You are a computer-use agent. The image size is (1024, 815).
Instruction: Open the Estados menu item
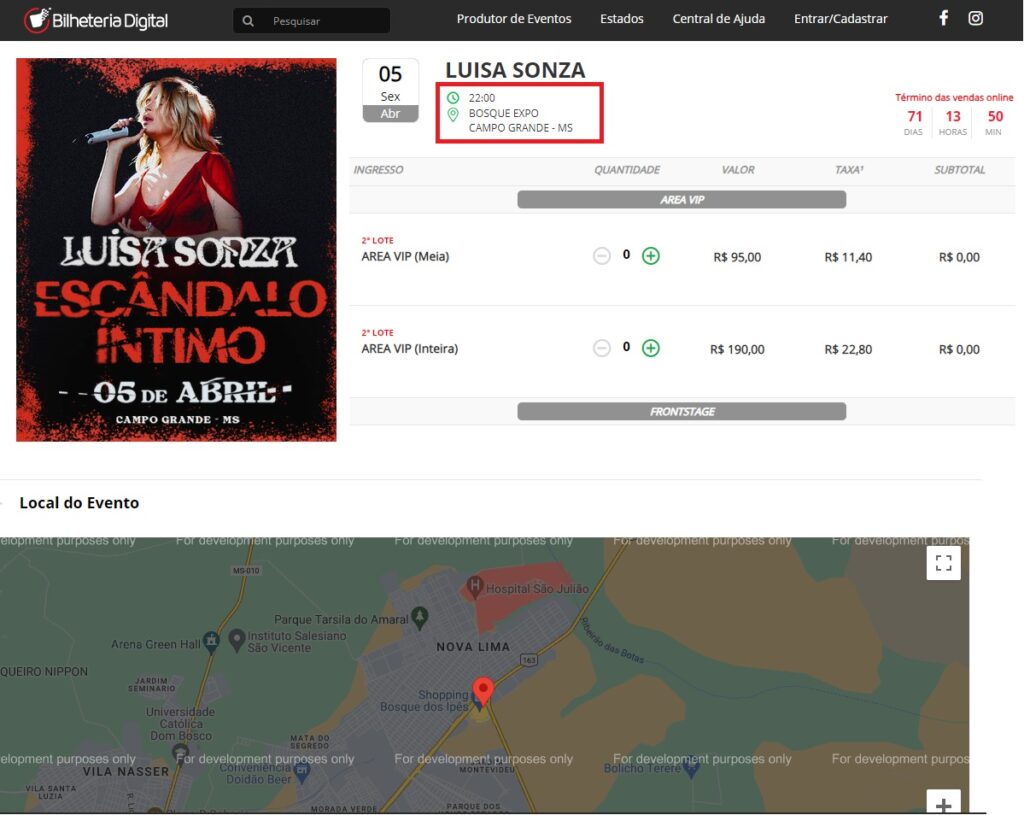coord(622,19)
